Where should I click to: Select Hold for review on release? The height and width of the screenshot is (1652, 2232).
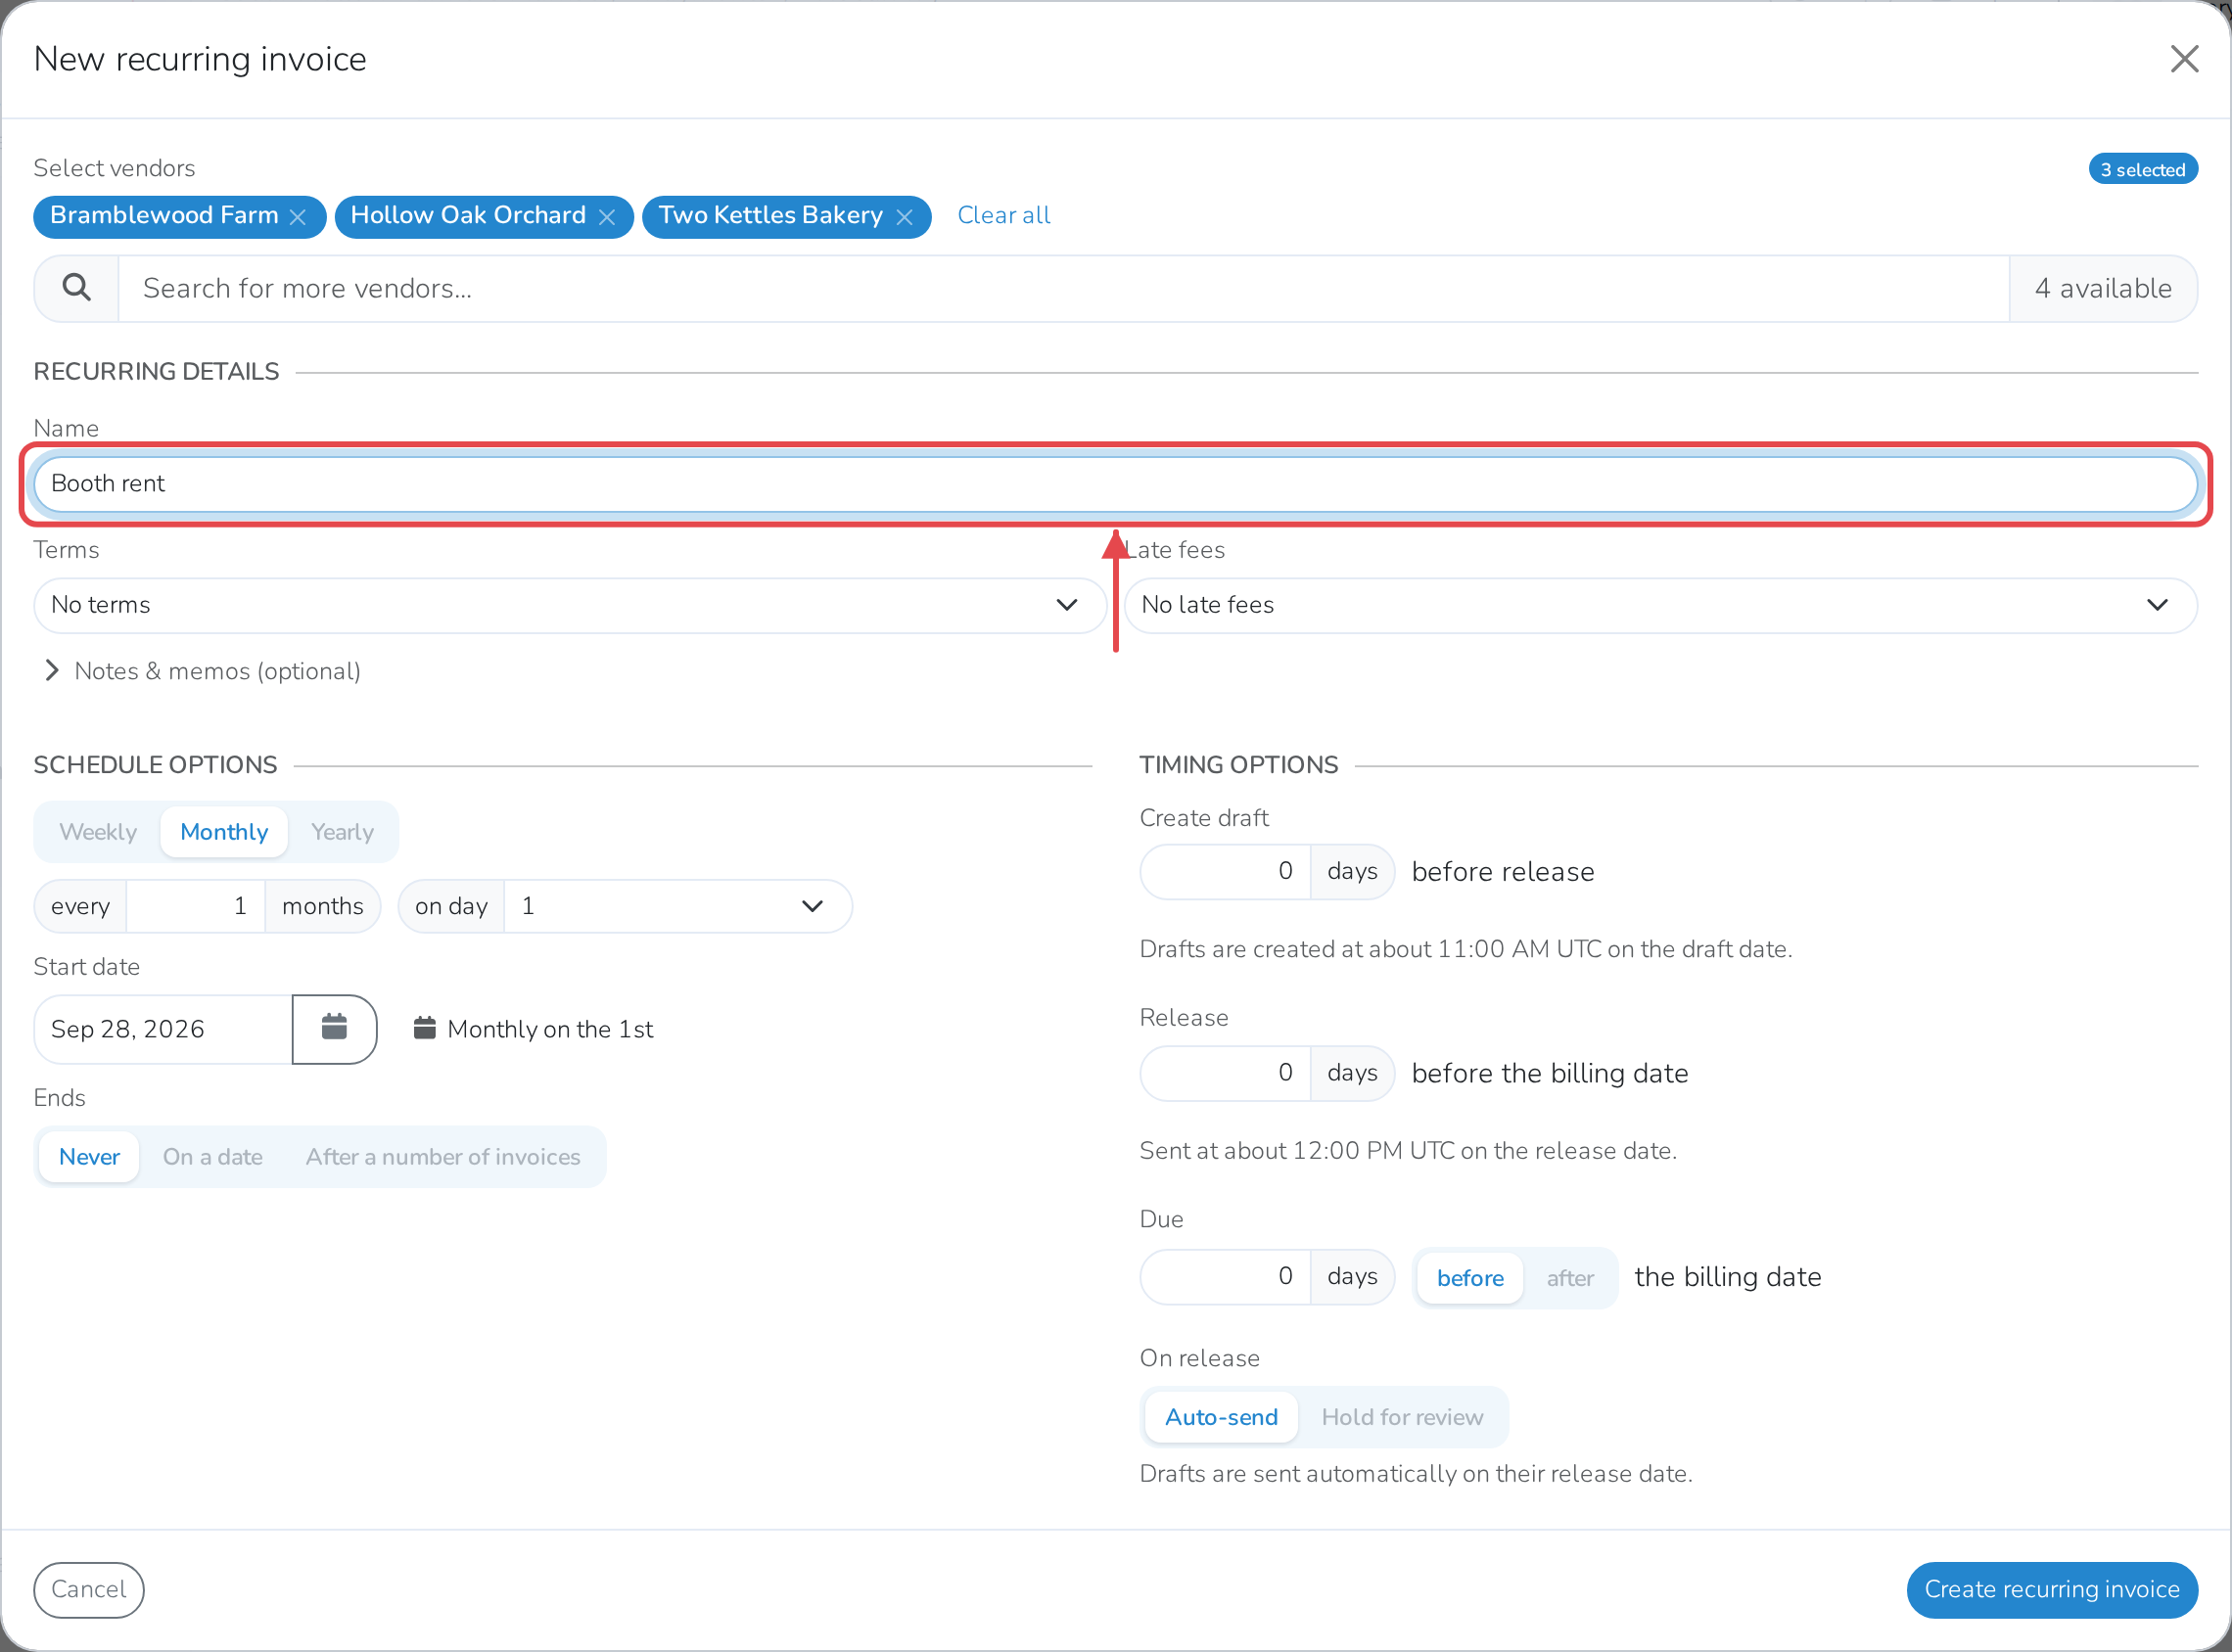(x=1402, y=1417)
